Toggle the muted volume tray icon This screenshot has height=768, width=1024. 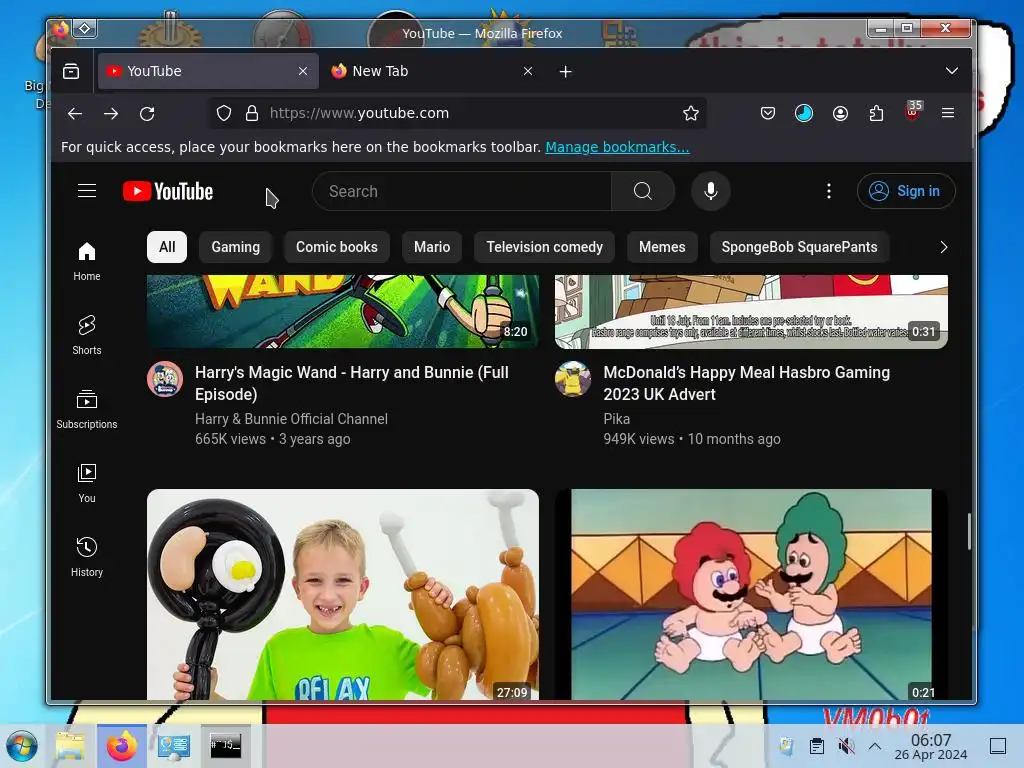pyautogui.click(x=846, y=746)
